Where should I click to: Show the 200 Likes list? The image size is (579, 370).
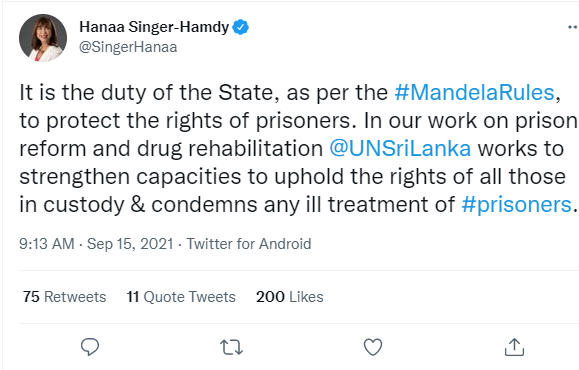pyautogui.click(x=290, y=297)
